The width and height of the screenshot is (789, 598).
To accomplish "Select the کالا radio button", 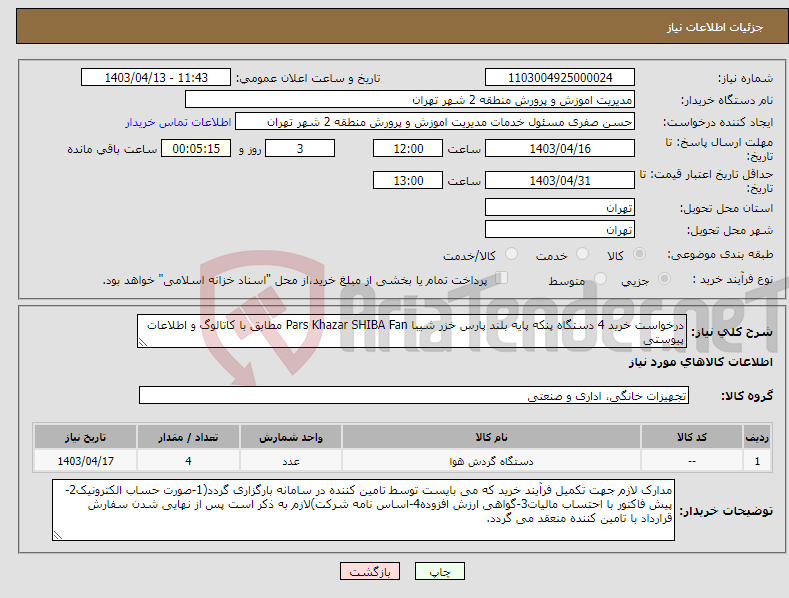I will [639, 254].
